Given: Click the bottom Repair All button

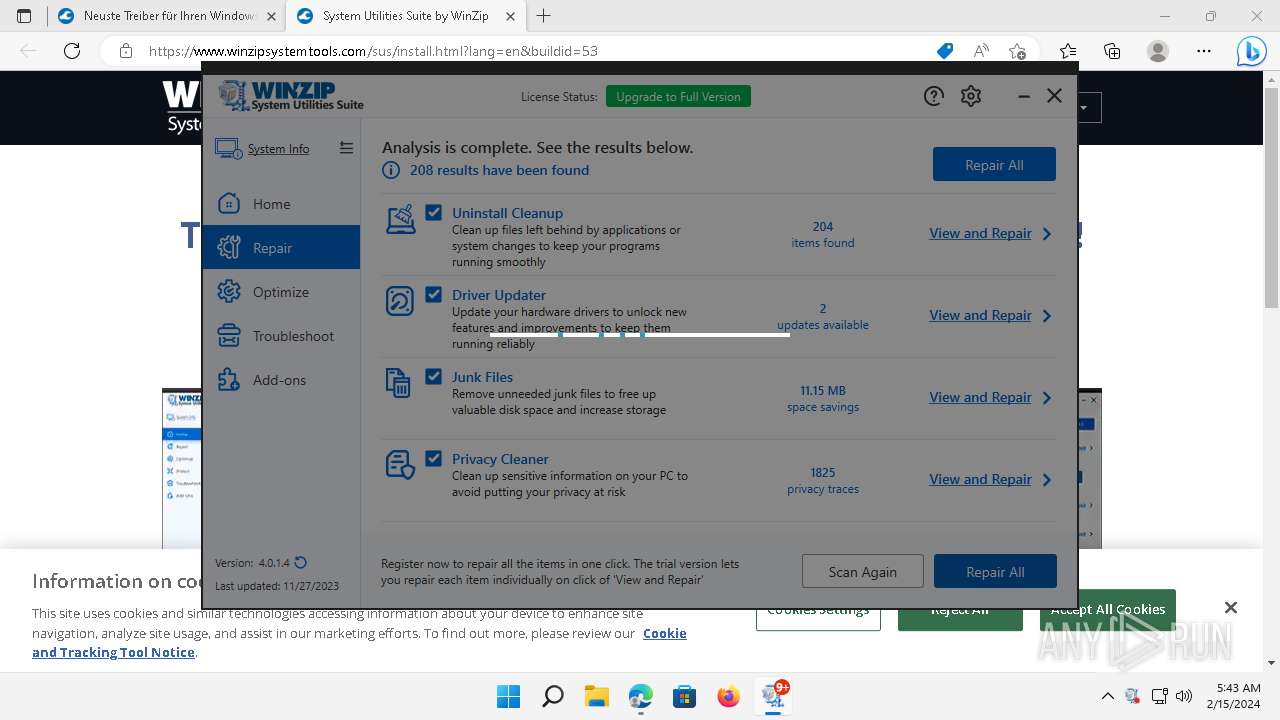Looking at the screenshot, I should click(995, 572).
